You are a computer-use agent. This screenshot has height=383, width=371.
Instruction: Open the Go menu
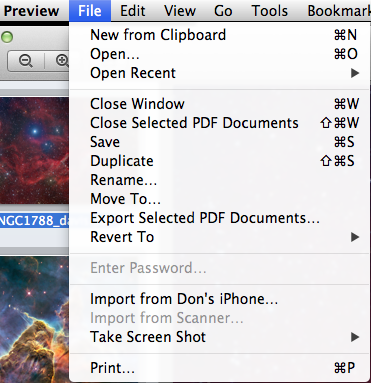[223, 11]
